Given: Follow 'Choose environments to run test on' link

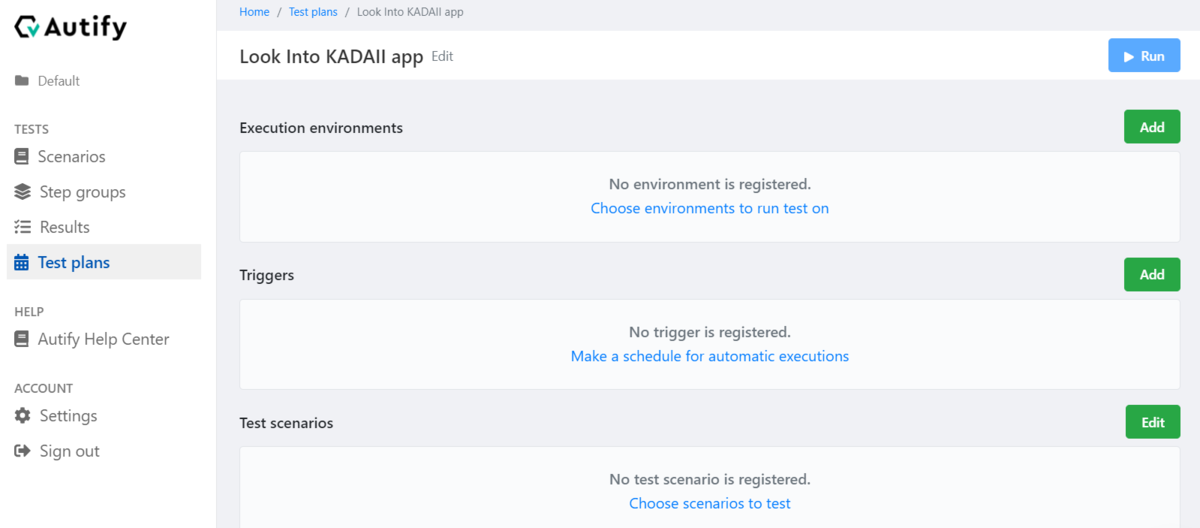Looking at the screenshot, I should tap(710, 208).
